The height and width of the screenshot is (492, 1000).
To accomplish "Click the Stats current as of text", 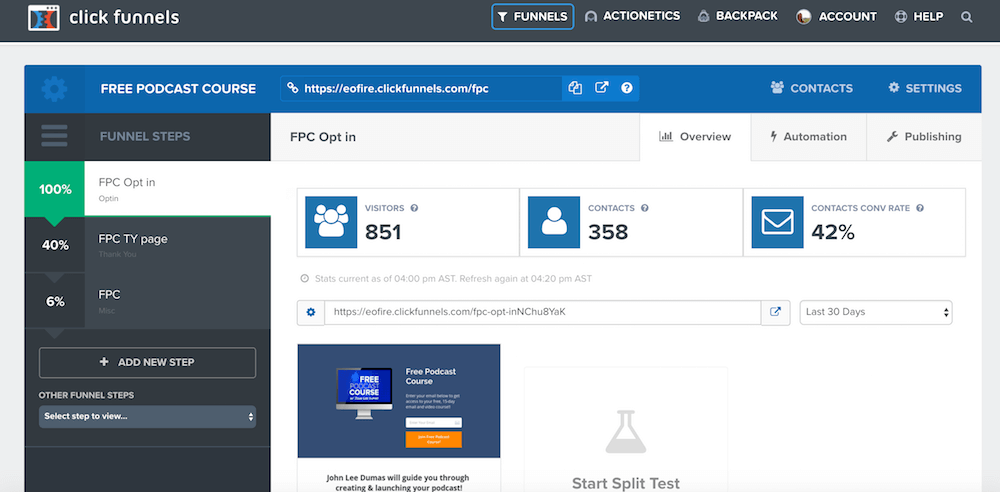I will point(453,279).
